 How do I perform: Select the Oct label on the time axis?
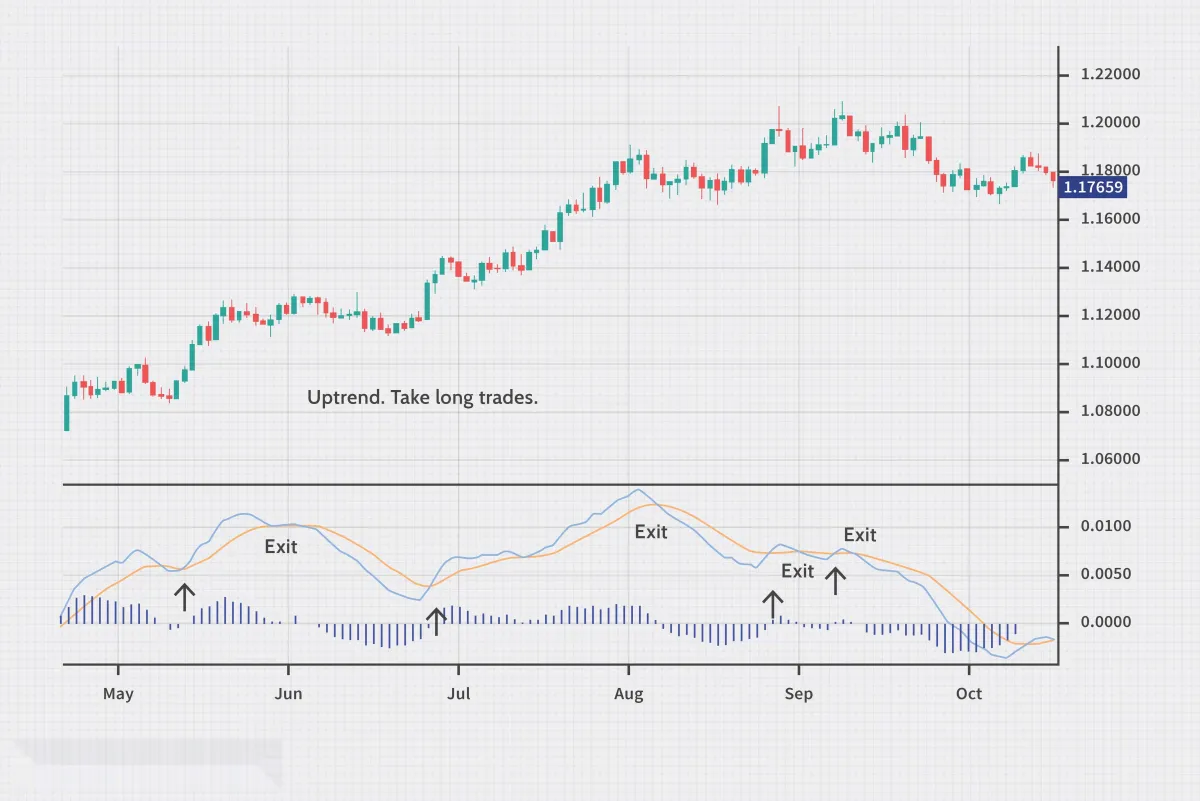pyautogui.click(x=968, y=693)
